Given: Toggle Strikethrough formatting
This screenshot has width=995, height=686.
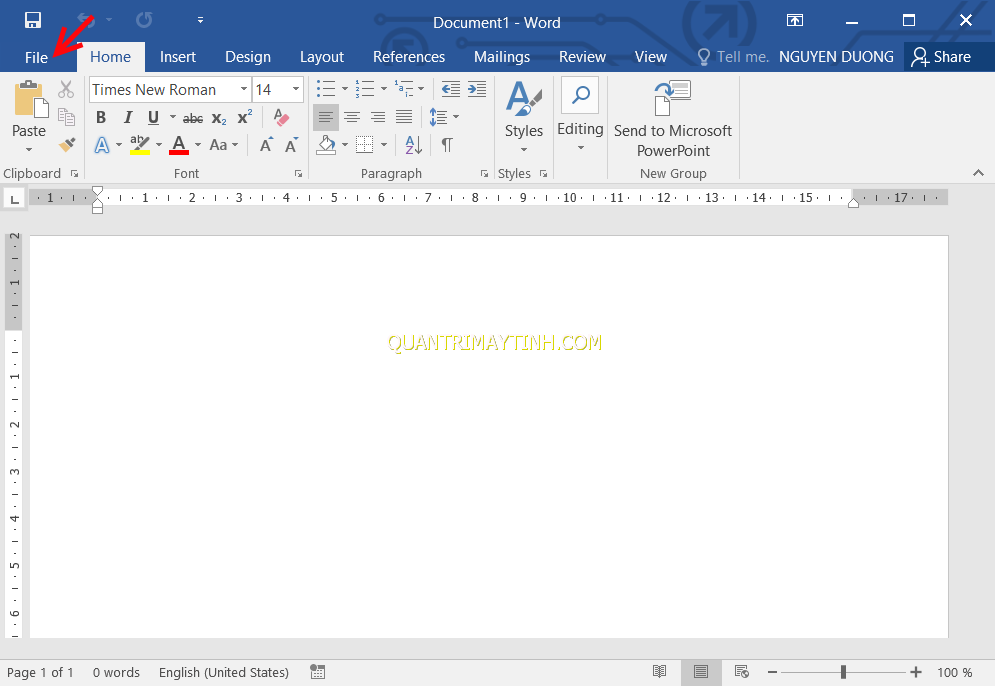Looking at the screenshot, I should [193, 118].
